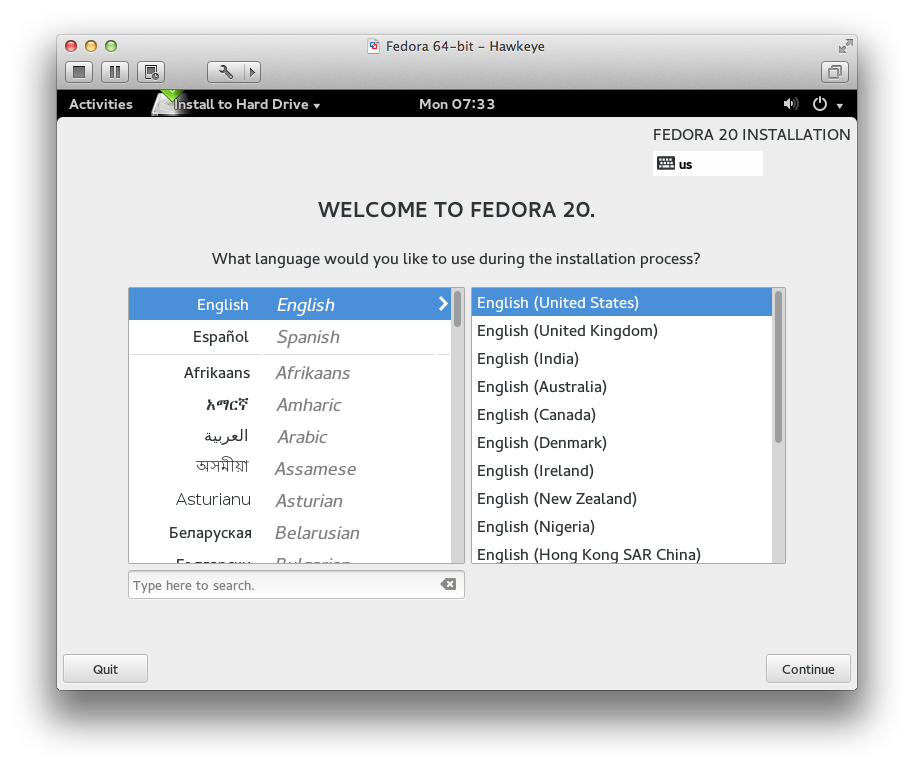Choose English (India) locale

[x=622, y=359]
